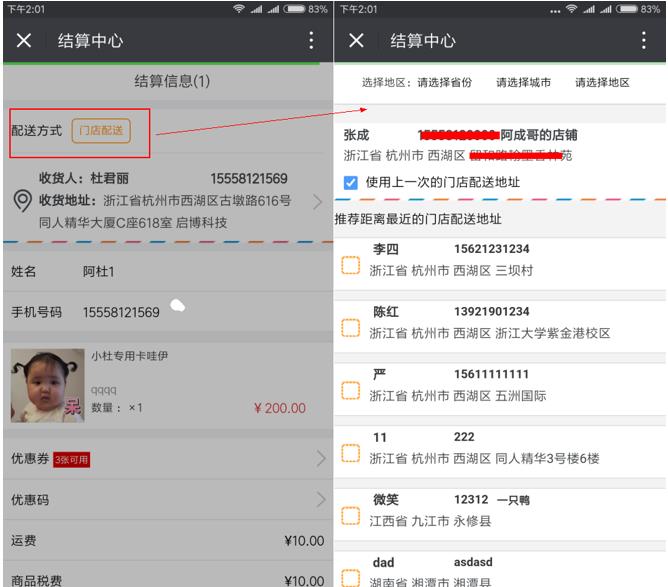Screen dimensions: 668x587
Task: Open shipping address details via right chevron
Action: (x=318, y=202)
